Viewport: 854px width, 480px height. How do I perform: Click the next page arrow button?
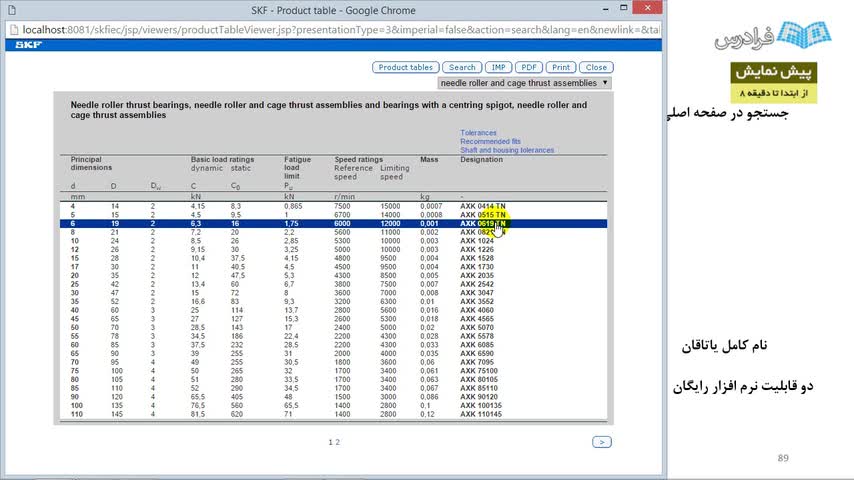tap(601, 441)
